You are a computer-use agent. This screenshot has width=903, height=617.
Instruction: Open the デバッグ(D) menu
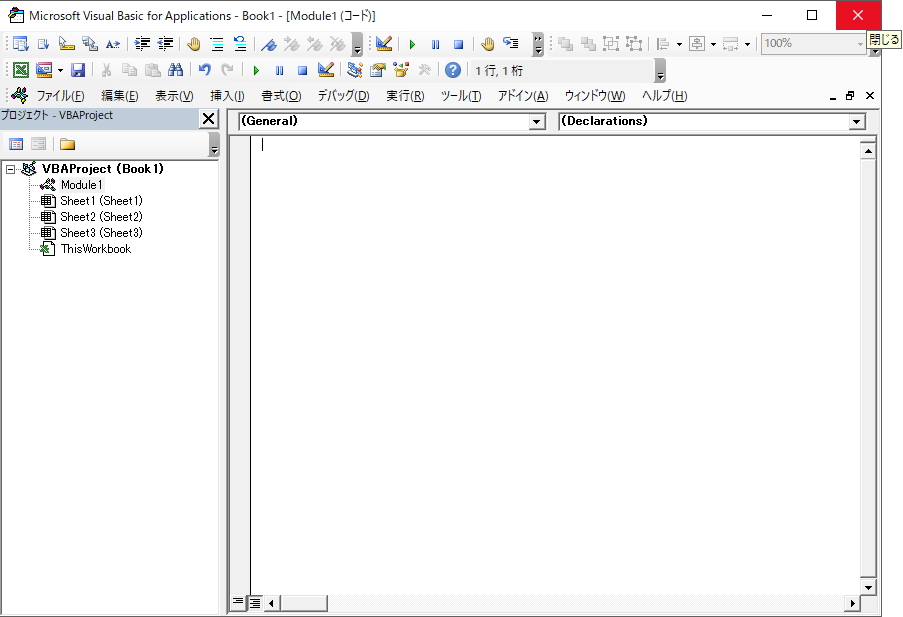point(343,96)
